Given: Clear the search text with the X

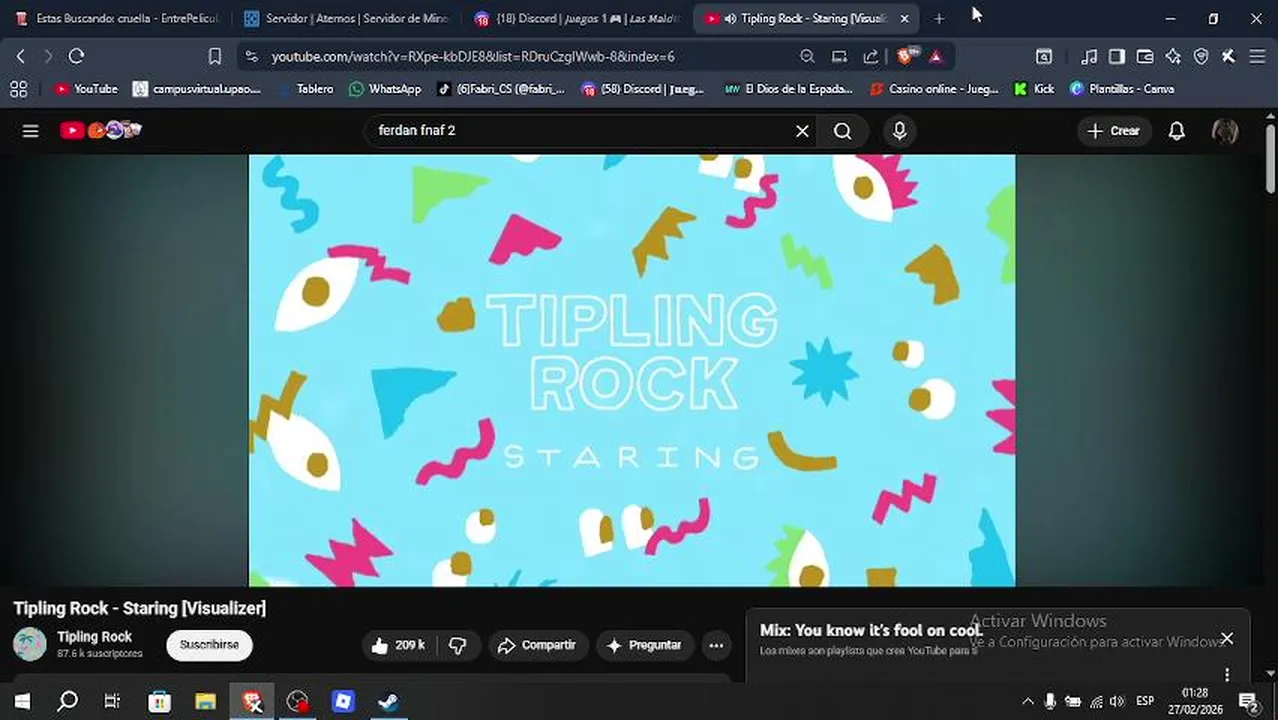Looking at the screenshot, I should coord(802,131).
